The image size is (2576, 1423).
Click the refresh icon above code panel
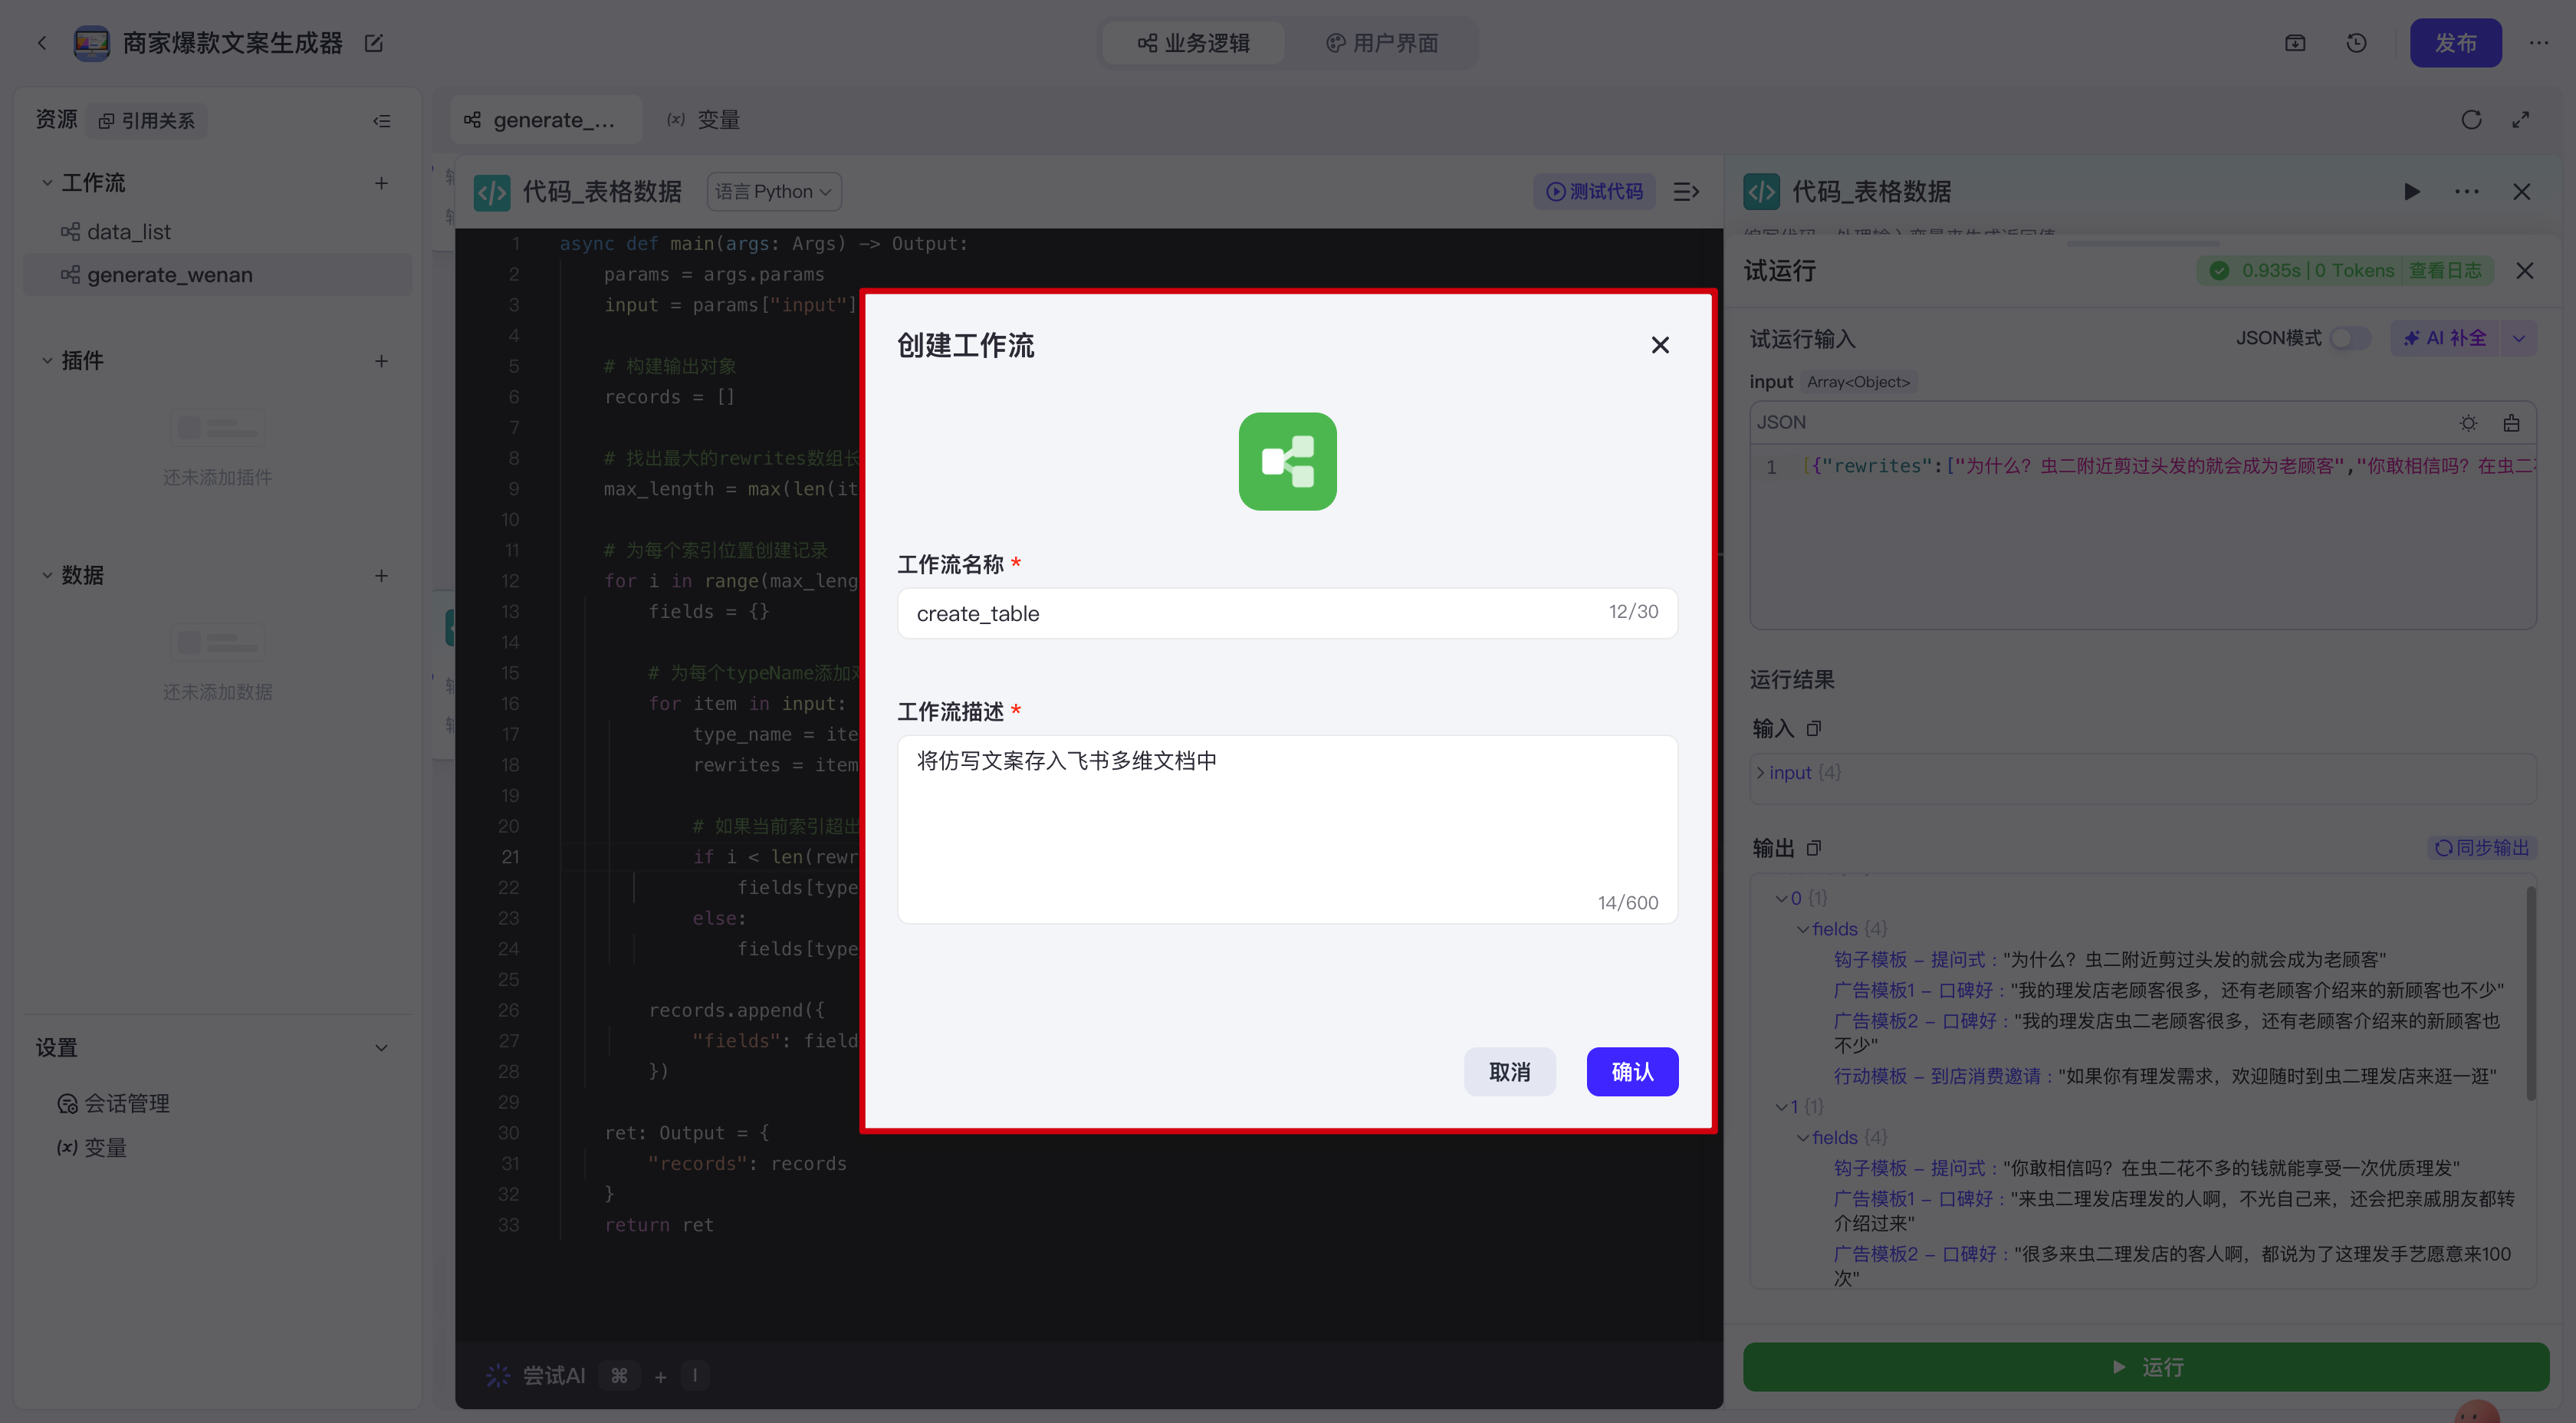tap(2471, 120)
